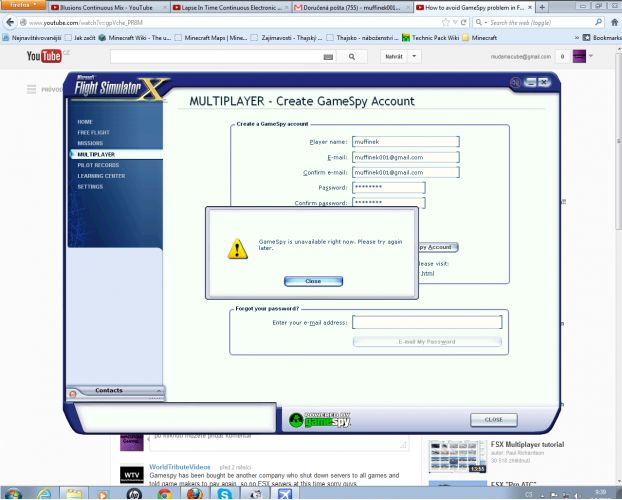Select LEARNING CENTER in Flight Simulator menu

click(x=101, y=176)
